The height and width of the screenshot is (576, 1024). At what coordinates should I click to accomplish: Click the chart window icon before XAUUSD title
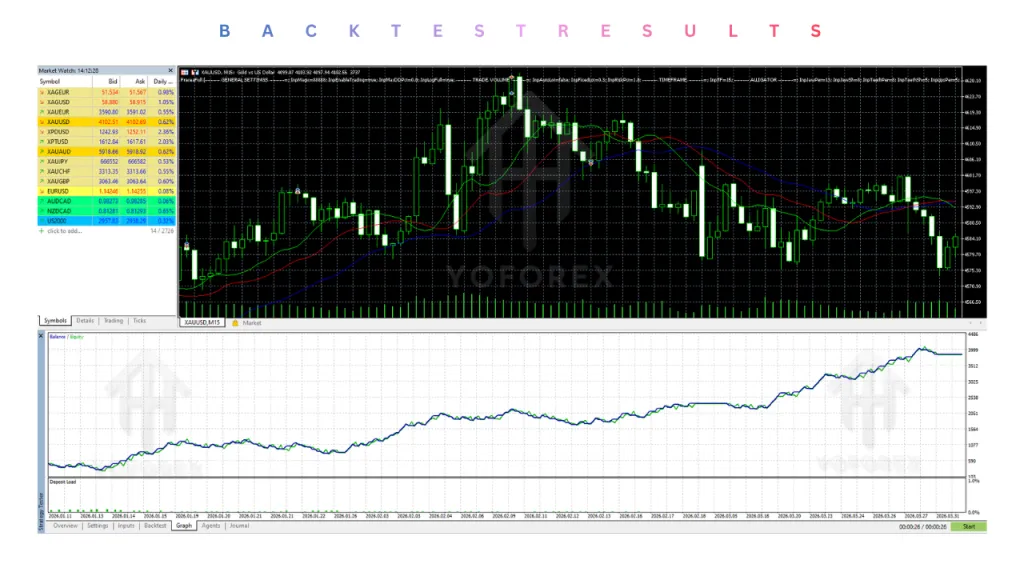click(x=185, y=72)
